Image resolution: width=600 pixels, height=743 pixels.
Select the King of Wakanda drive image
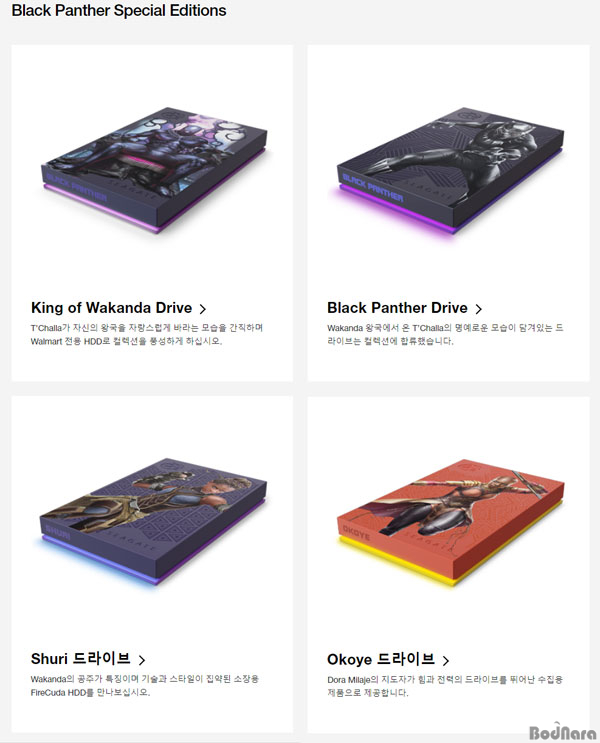[x=155, y=170]
